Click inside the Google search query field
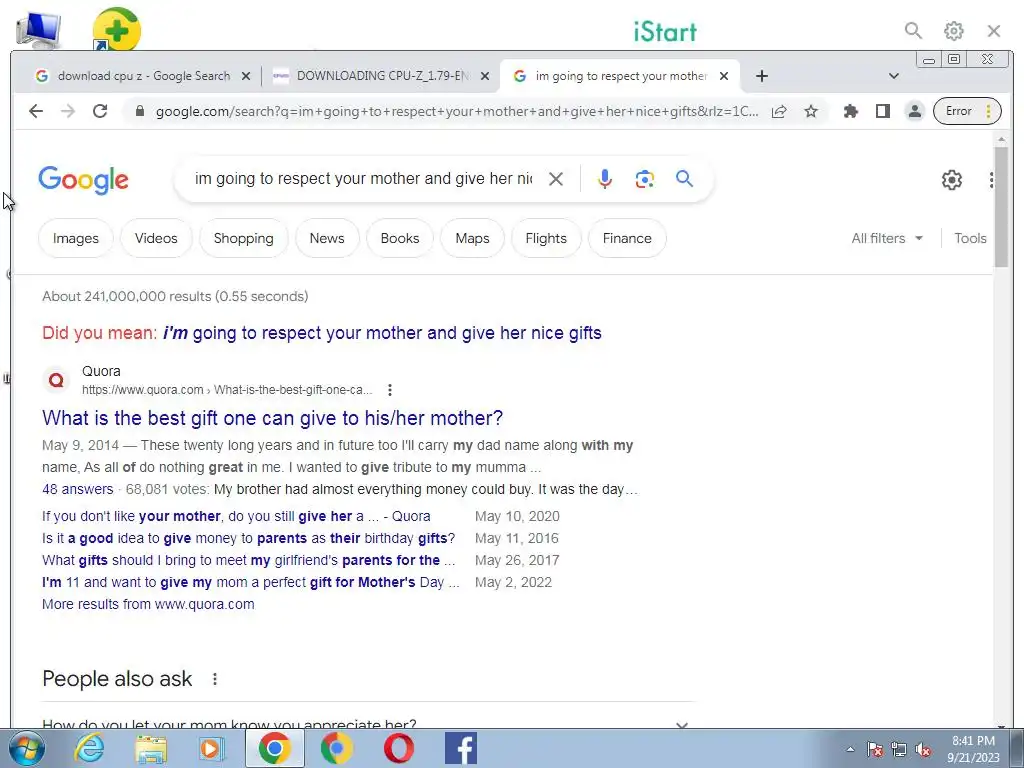The image size is (1024, 768). coord(363,179)
